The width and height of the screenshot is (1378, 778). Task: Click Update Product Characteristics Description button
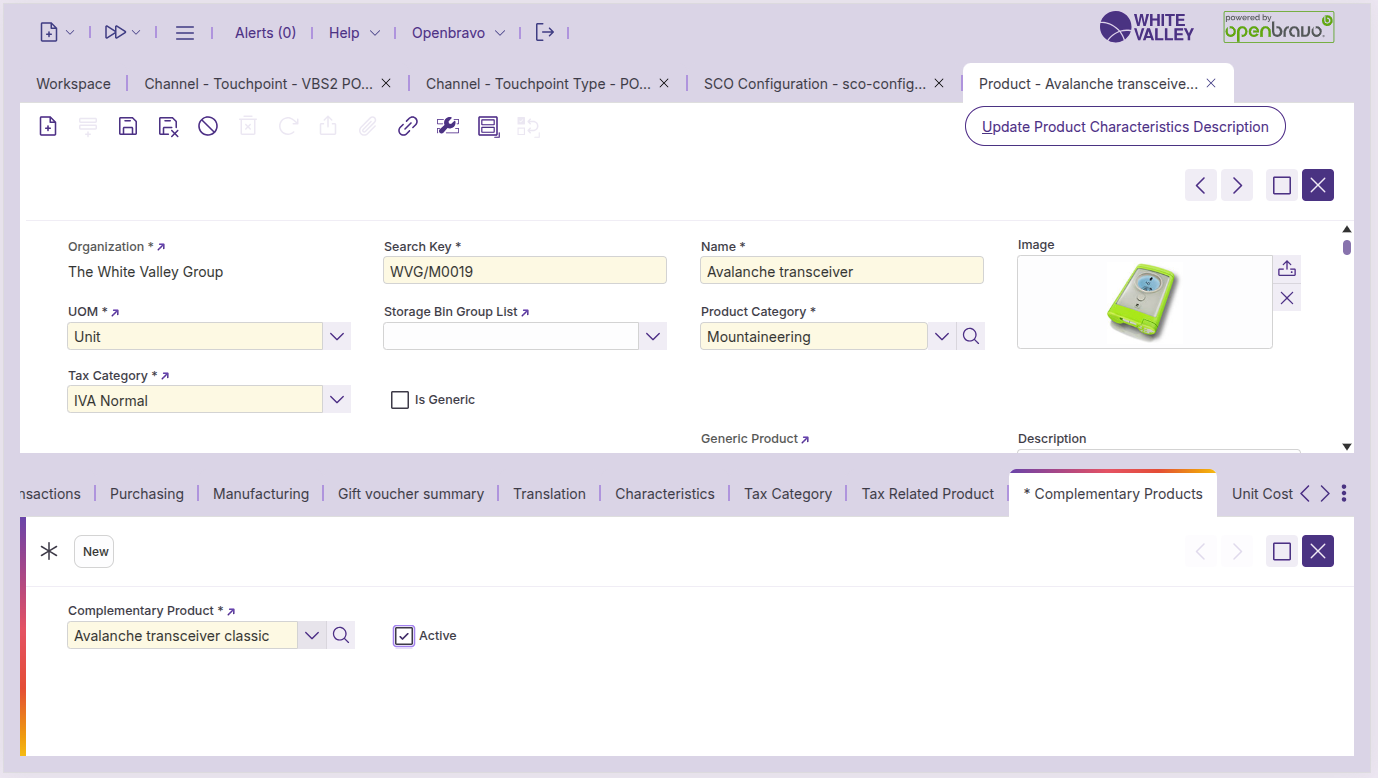[1125, 127]
